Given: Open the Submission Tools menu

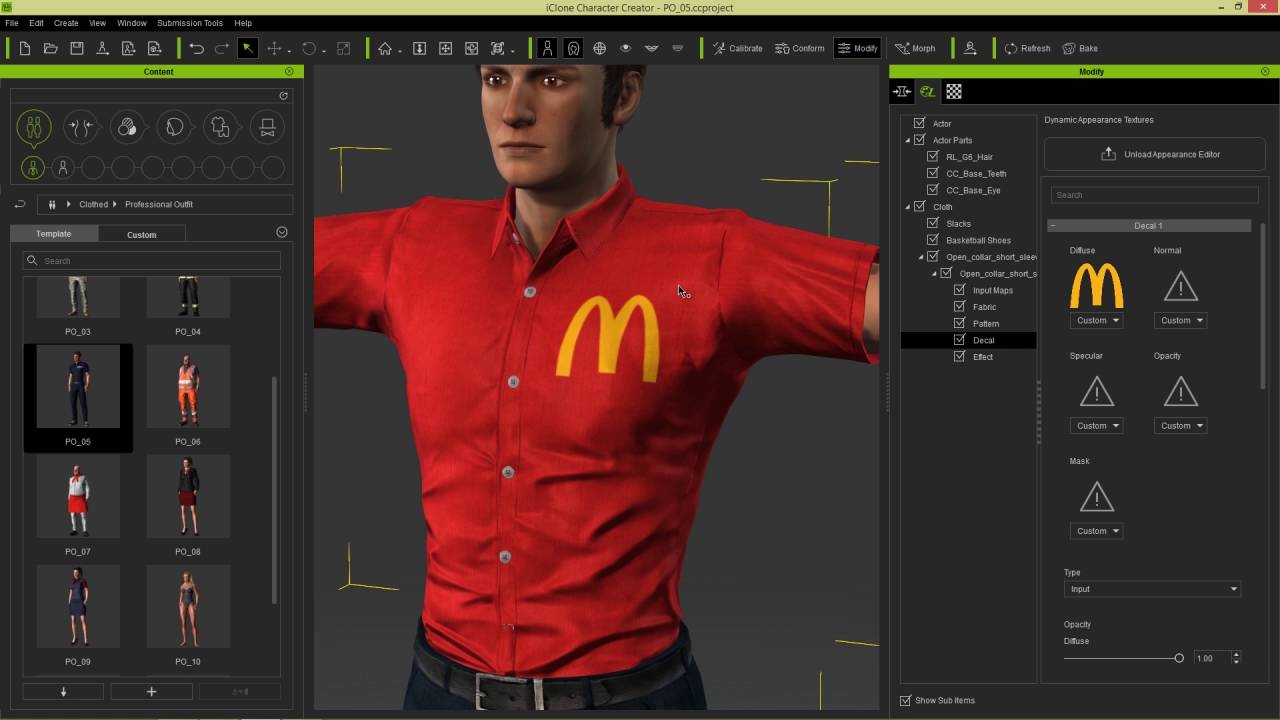Looking at the screenshot, I should (x=190, y=23).
